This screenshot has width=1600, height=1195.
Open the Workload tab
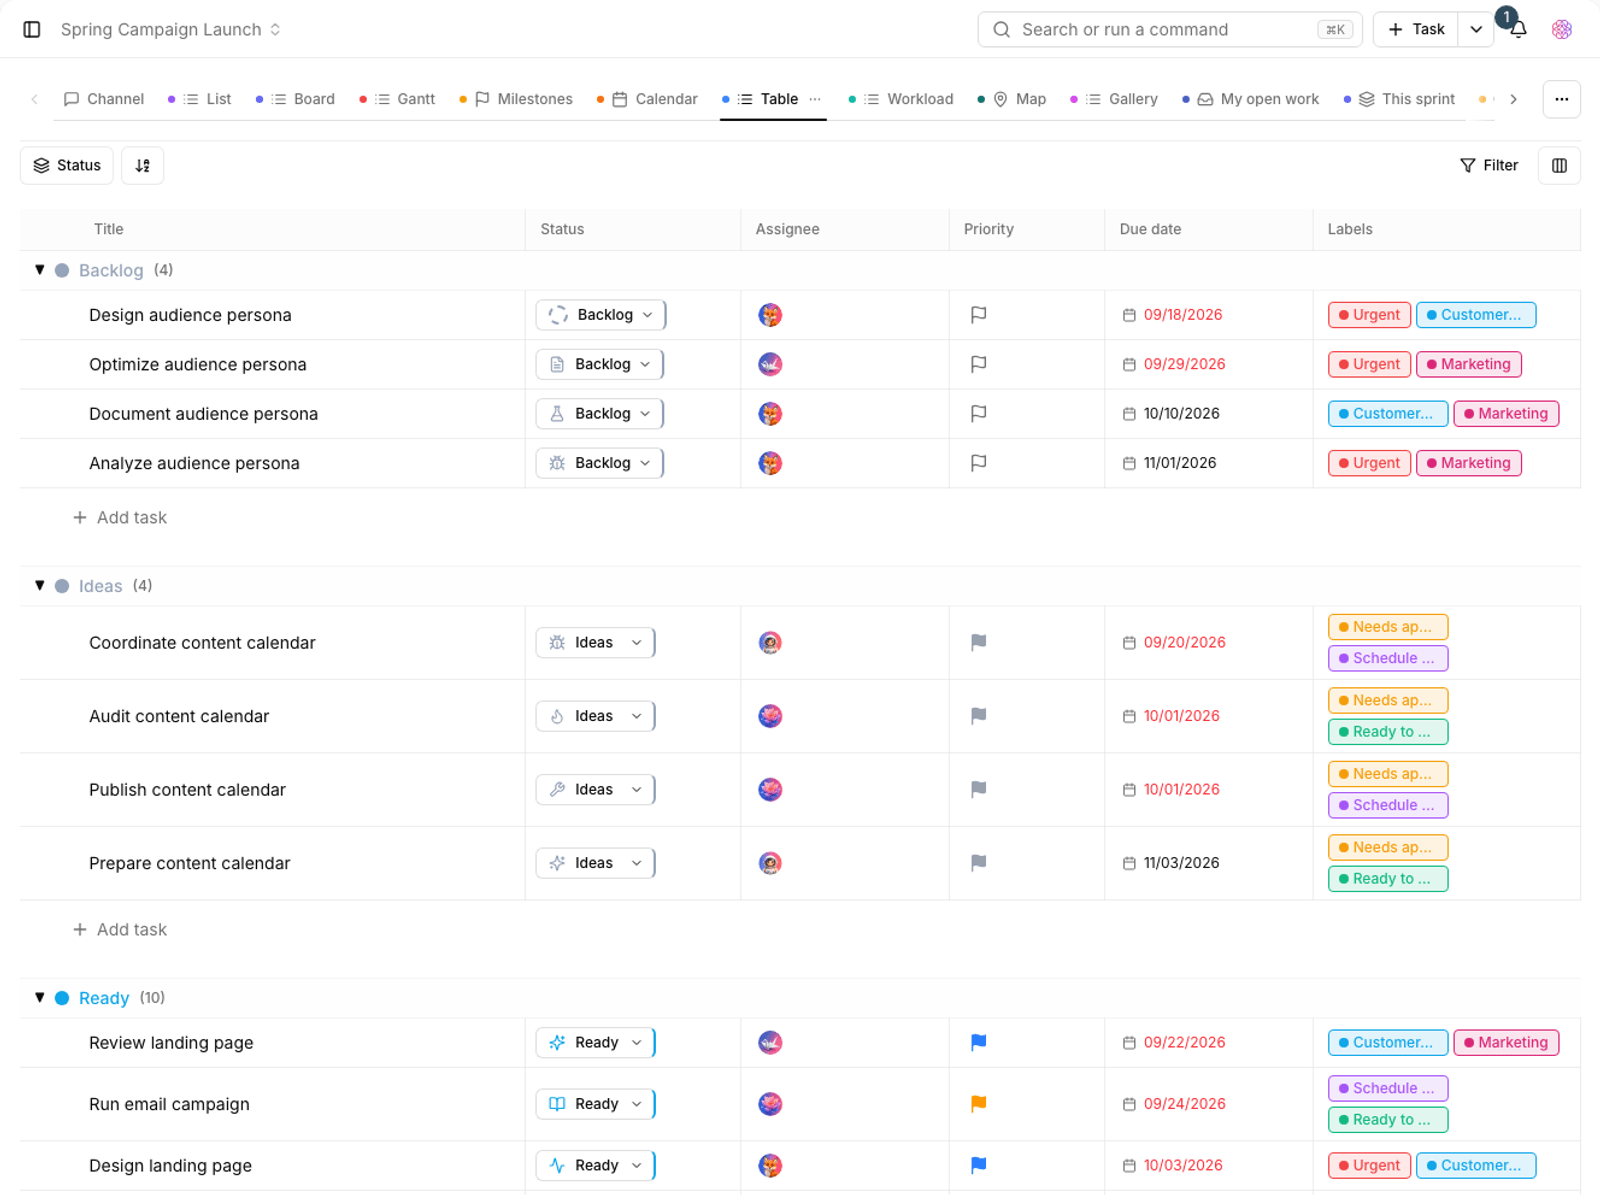pos(901,99)
